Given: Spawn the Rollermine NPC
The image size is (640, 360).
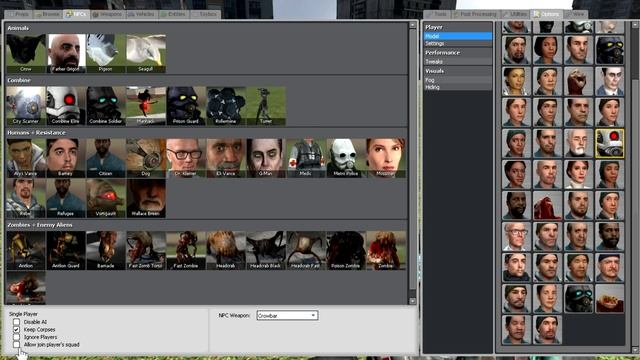Looking at the screenshot, I should pyautogui.click(x=226, y=106).
